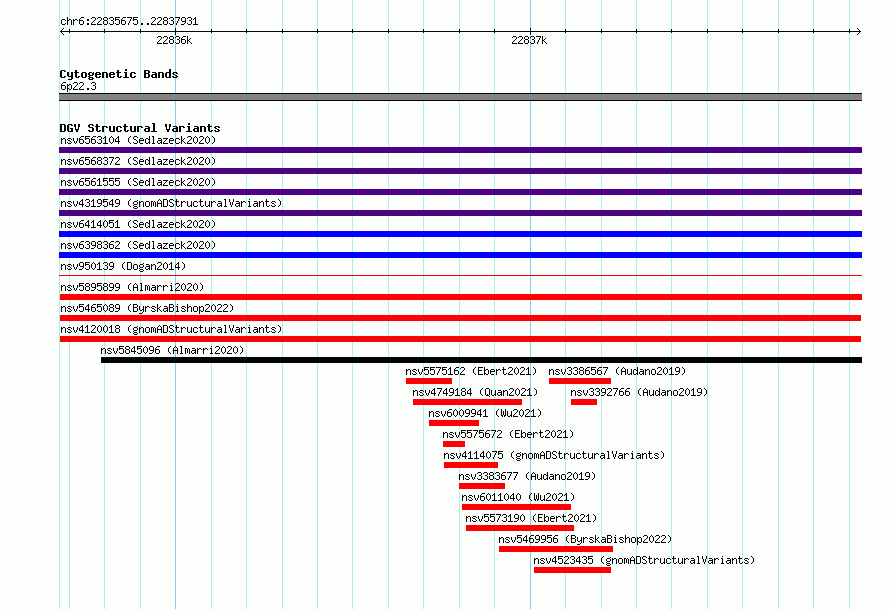Click the short red bar under nsv5575672
This screenshot has width=890, height=609.
click(454, 444)
